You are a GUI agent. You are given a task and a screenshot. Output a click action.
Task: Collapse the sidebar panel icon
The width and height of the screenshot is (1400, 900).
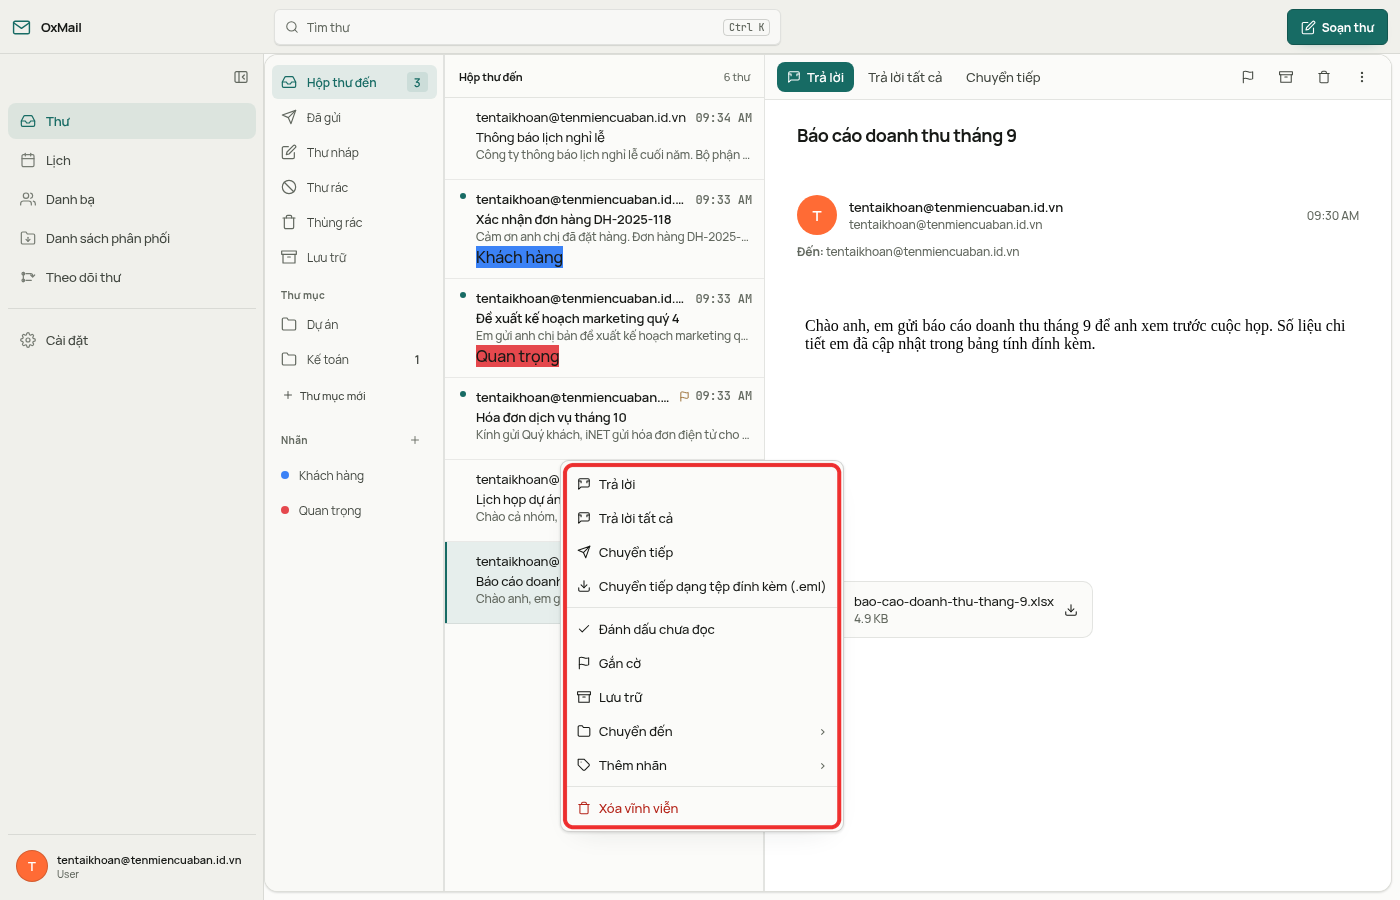(241, 77)
